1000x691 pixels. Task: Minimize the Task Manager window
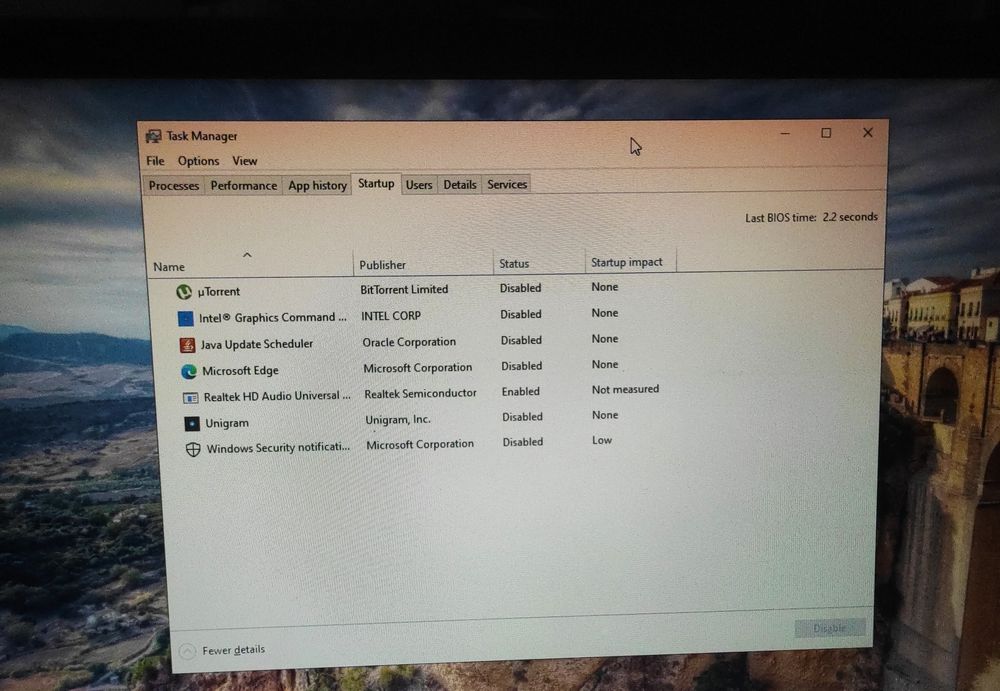[x=785, y=134]
